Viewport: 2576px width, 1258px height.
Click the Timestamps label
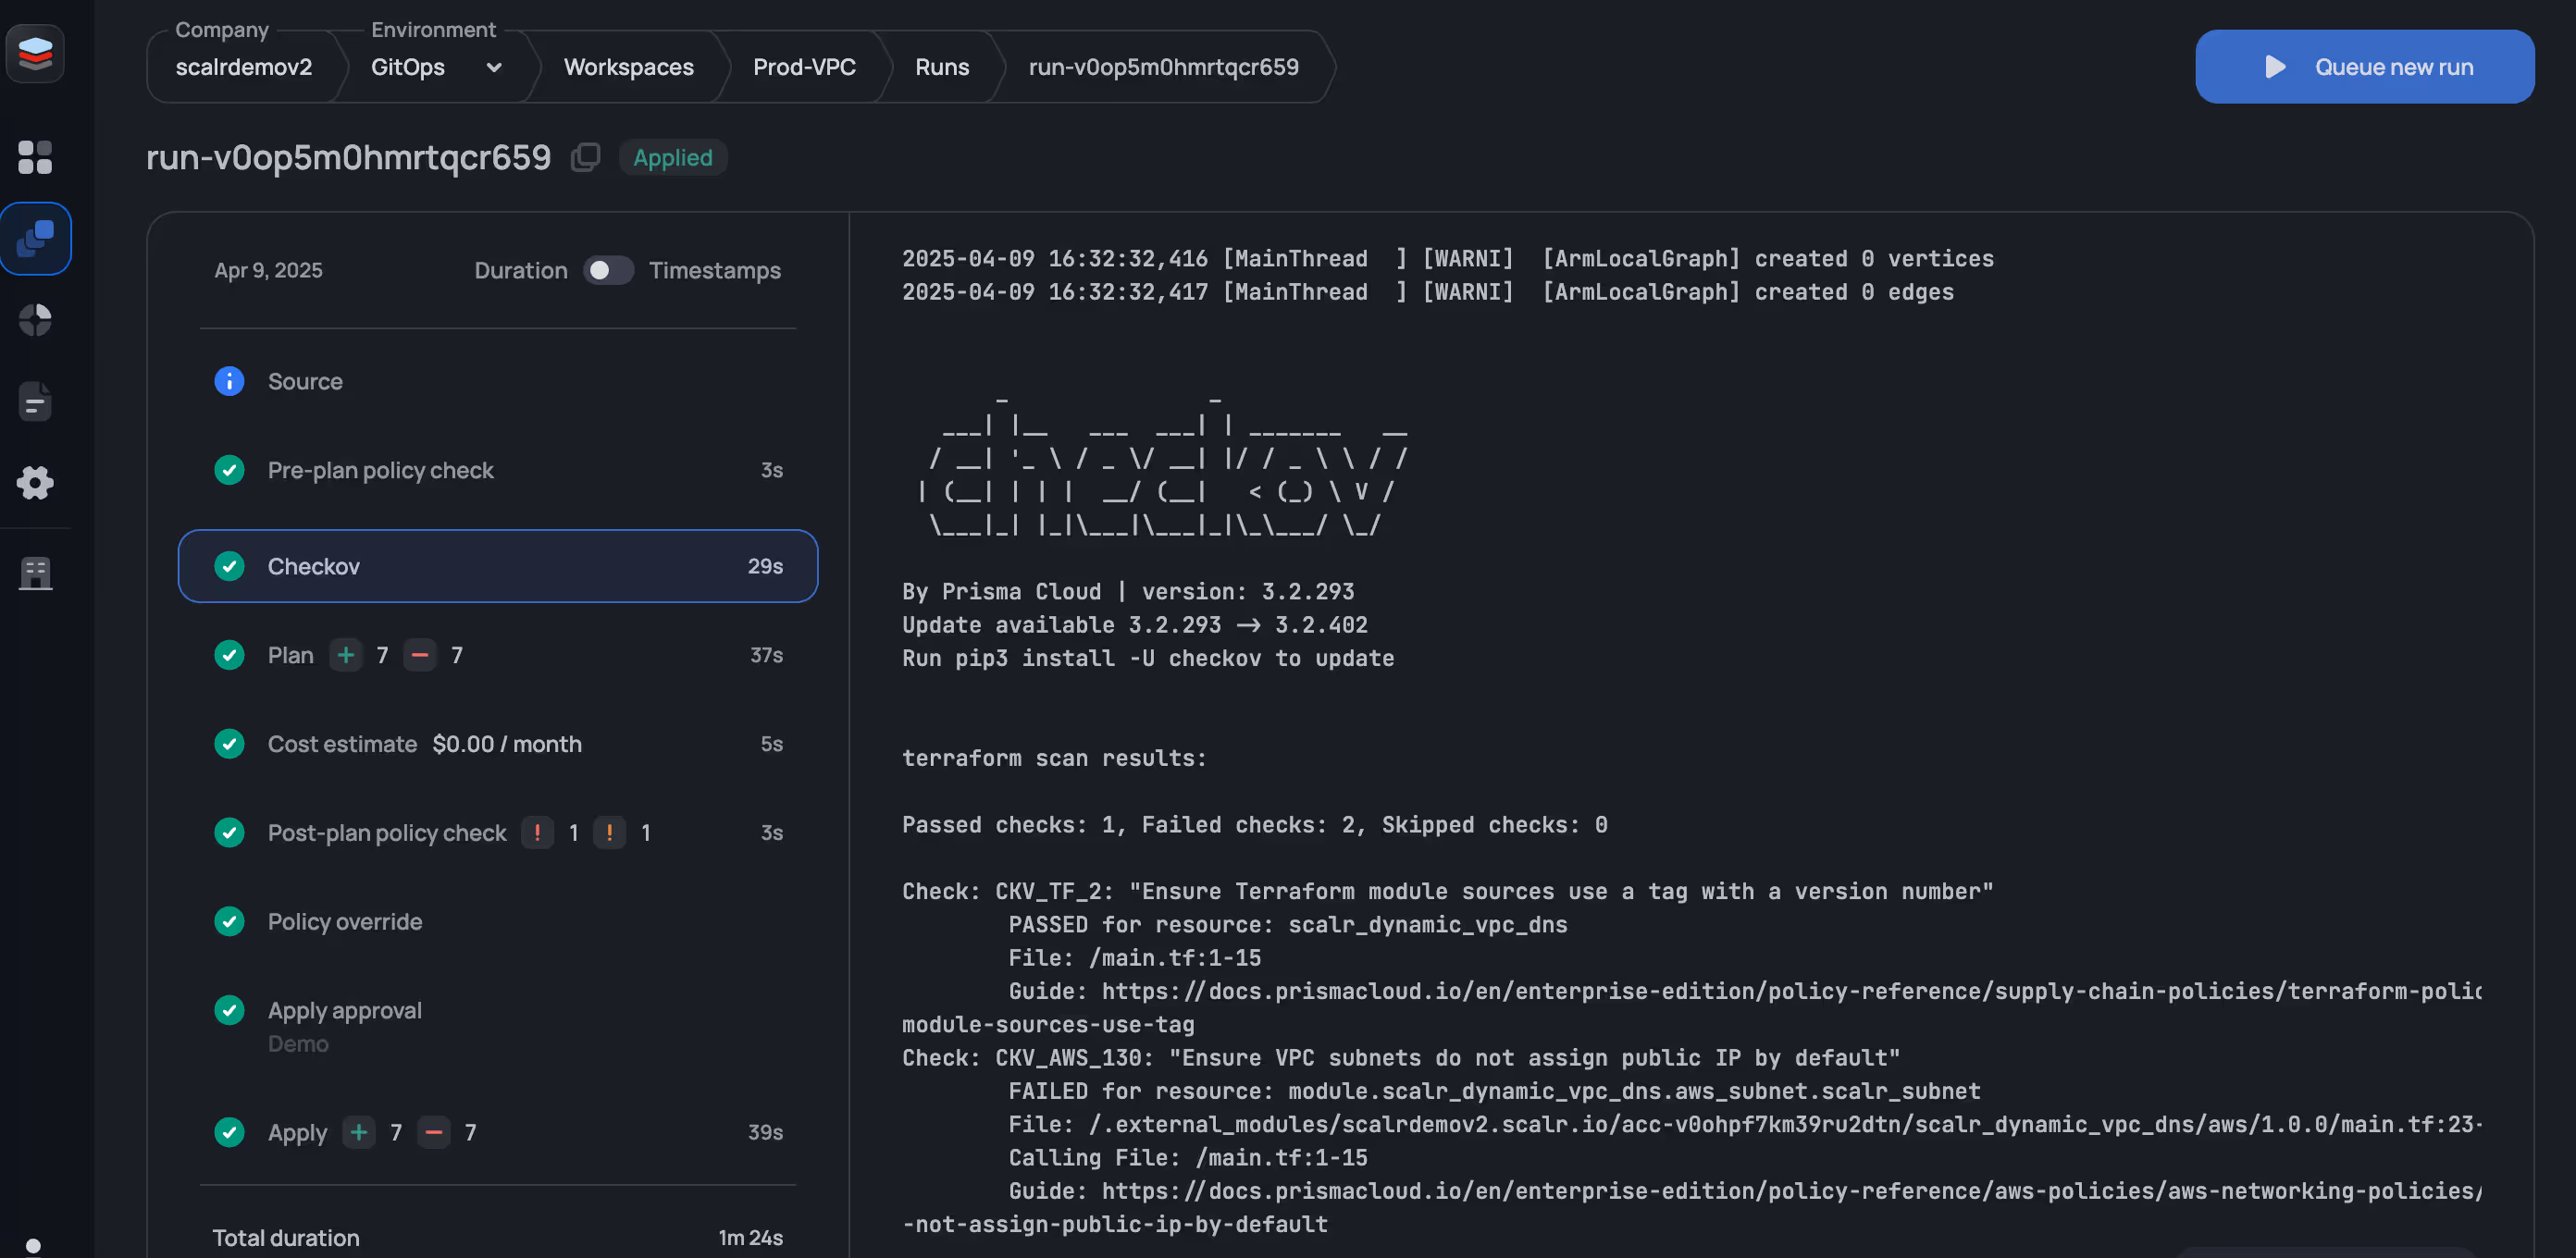(x=714, y=270)
